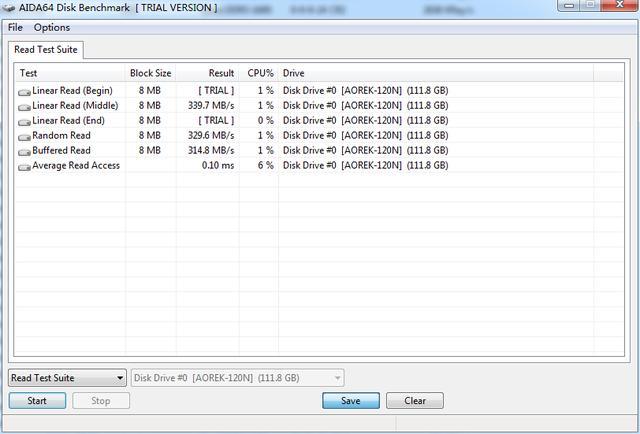Screen dimensions: 640x434
Task: Click the Linear Read (End) disk icon
Action: [24, 121]
